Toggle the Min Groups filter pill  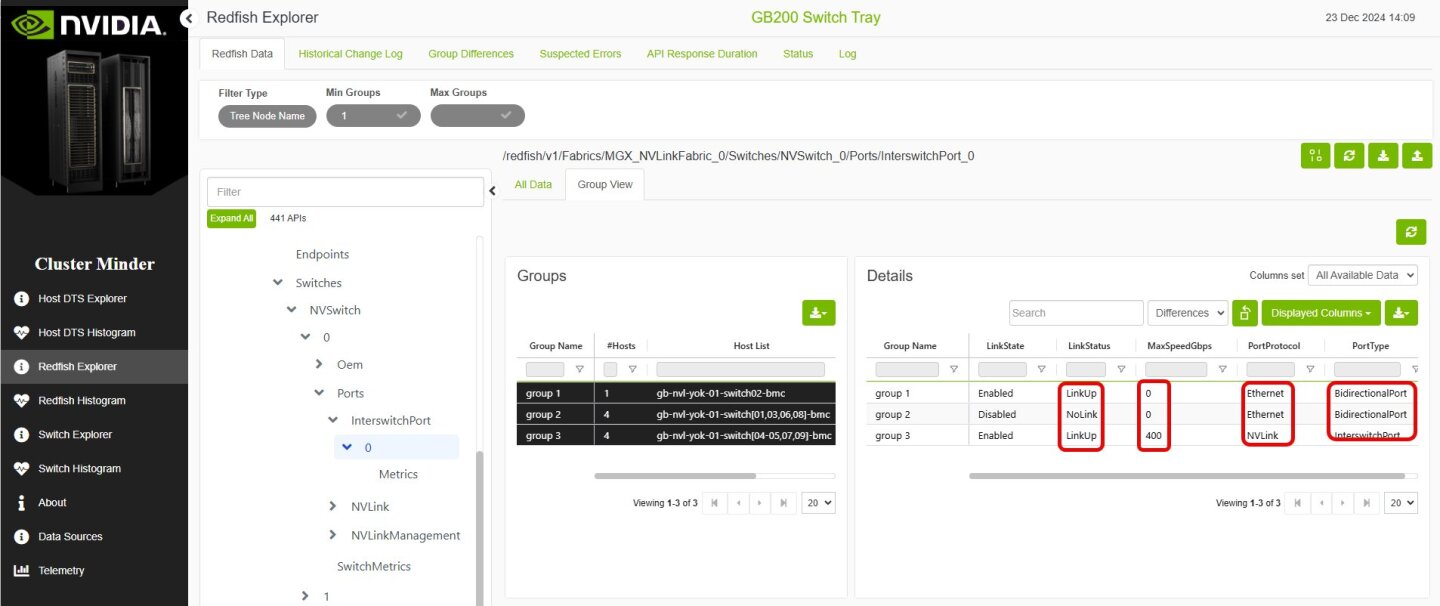pos(373,116)
